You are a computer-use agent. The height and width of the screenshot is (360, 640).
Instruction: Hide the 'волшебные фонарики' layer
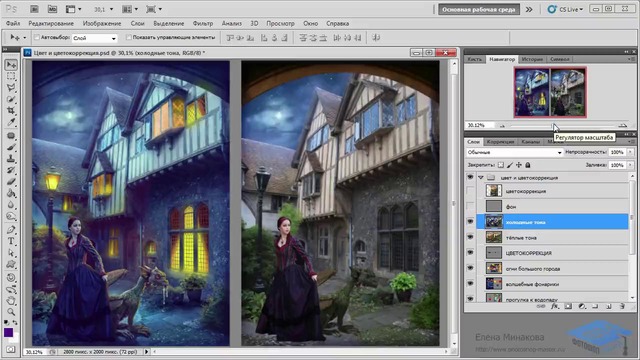470,284
